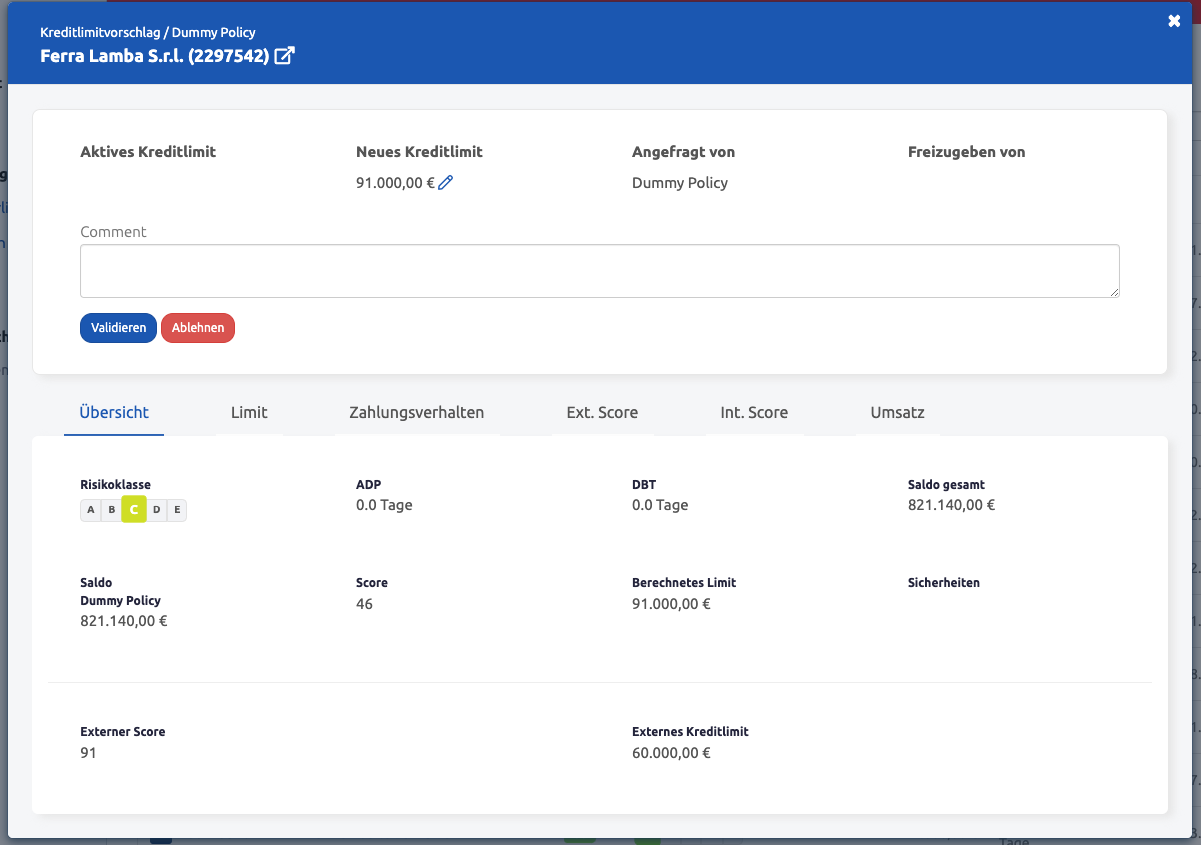Click the Externer Score value 91
The width and height of the screenshot is (1201, 845).
88,753
